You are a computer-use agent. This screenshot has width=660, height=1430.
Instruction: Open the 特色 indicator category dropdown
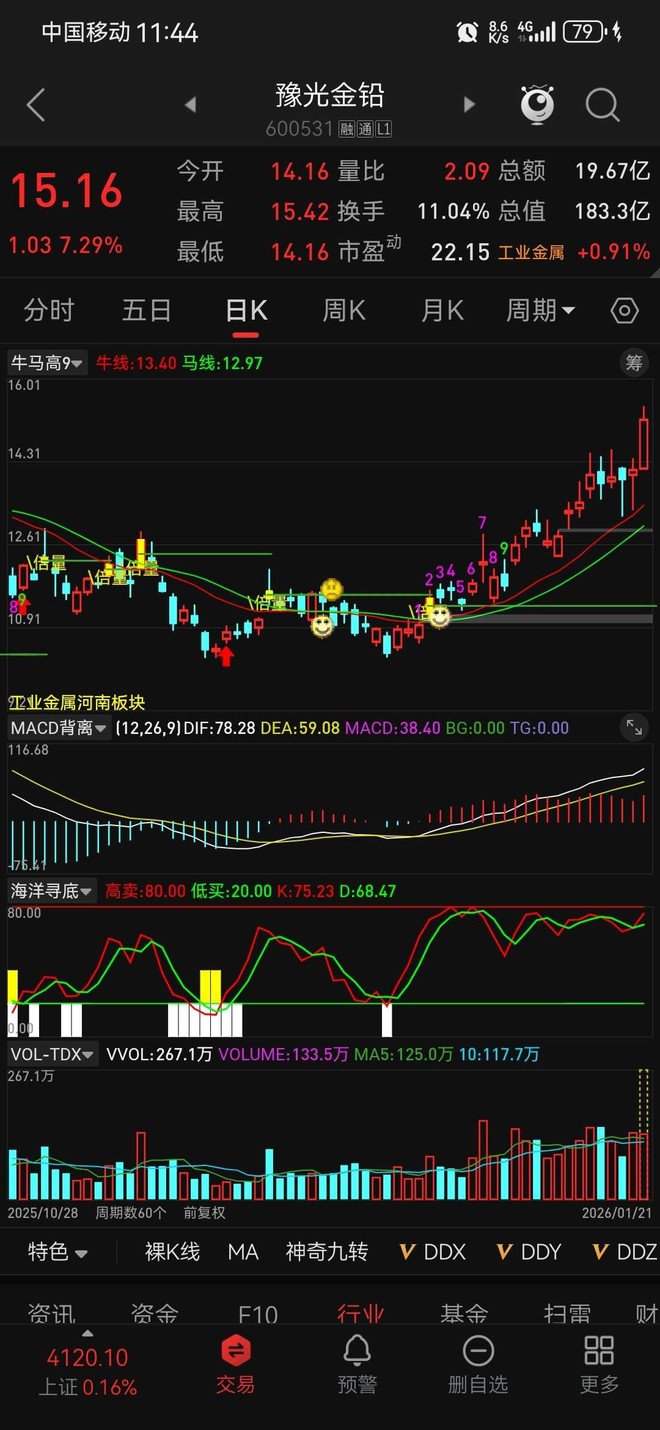pos(57,1252)
